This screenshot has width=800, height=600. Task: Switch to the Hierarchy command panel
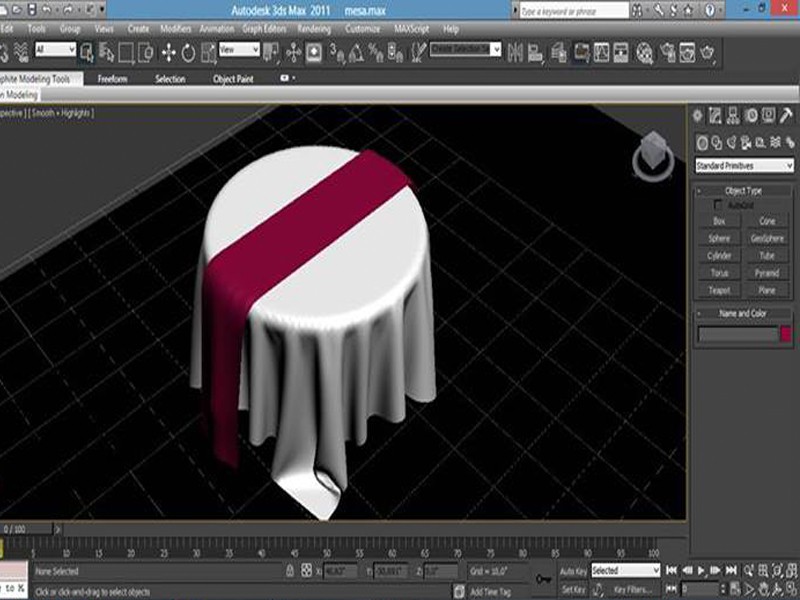coord(732,112)
